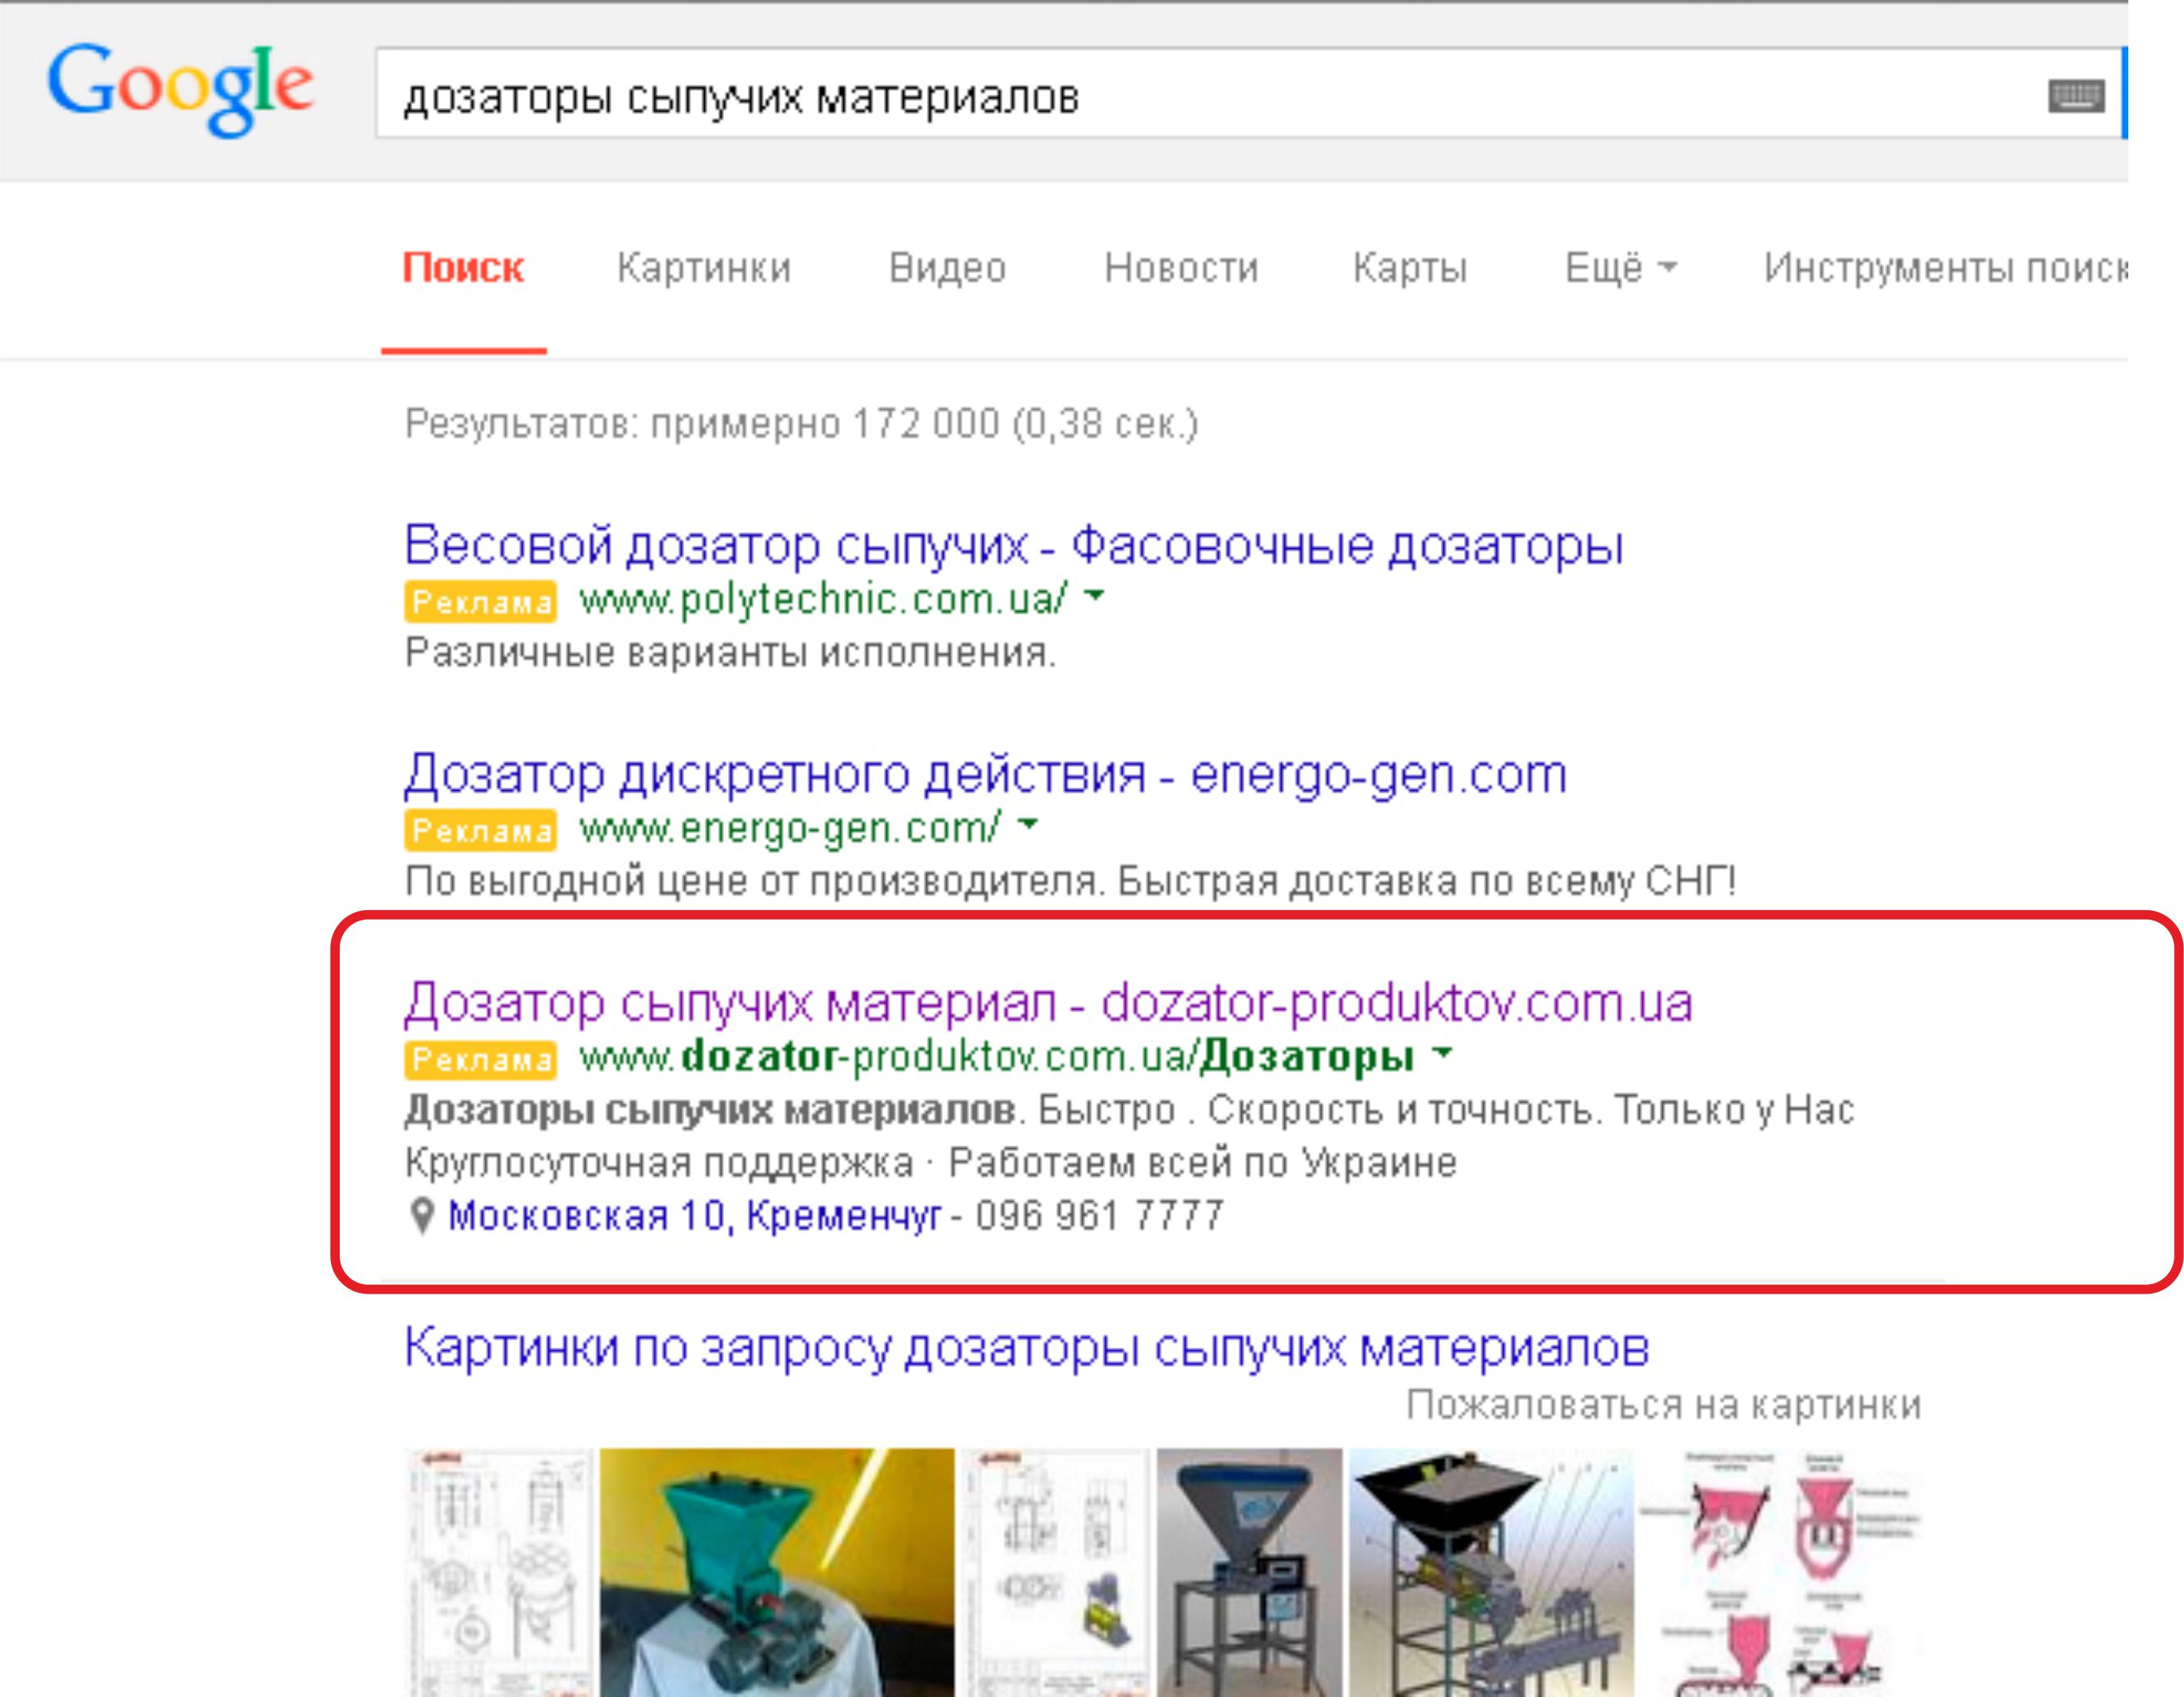
Task: Click the Различные варианты исполнения description
Action: [730, 653]
